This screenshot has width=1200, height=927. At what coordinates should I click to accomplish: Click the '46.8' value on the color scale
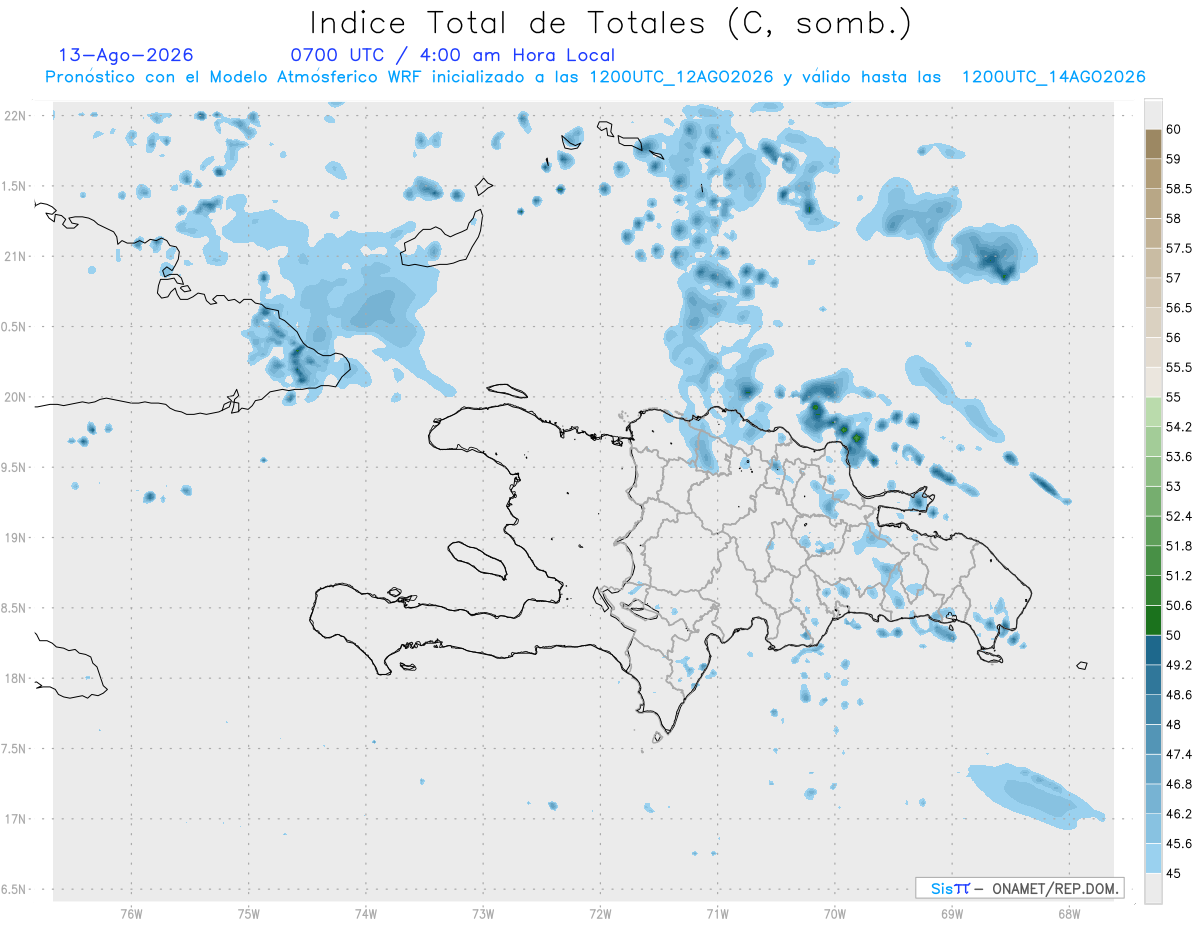tap(1179, 784)
